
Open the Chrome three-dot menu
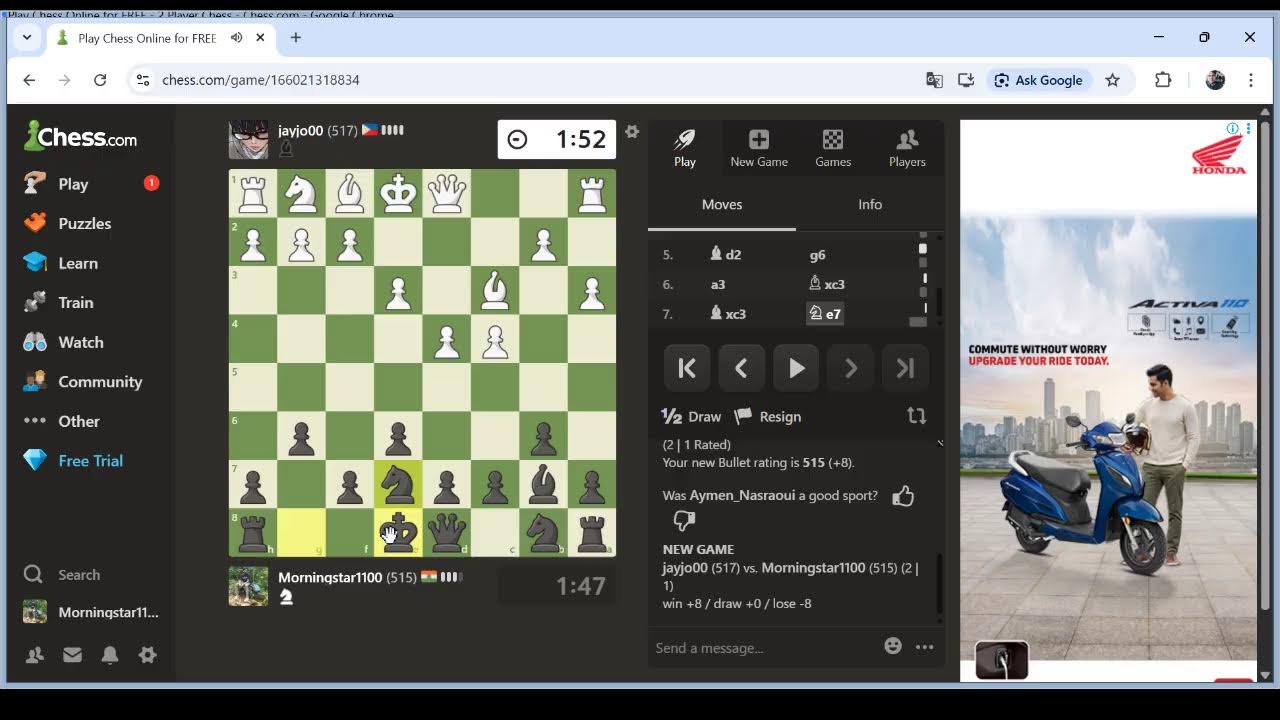tap(1251, 80)
